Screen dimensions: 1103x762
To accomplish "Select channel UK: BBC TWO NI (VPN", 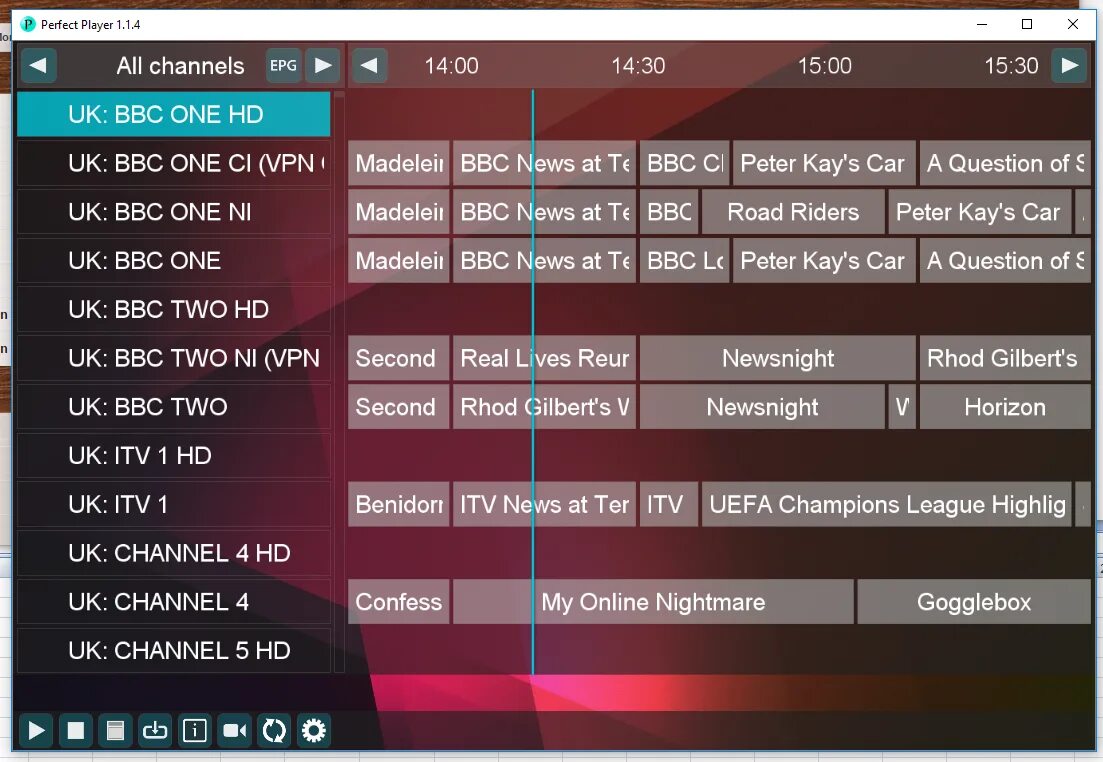I will click(x=174, y=358).
